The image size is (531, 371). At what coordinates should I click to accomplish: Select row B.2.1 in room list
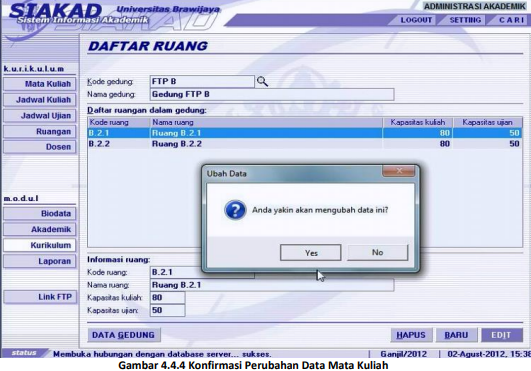(305, 133)
